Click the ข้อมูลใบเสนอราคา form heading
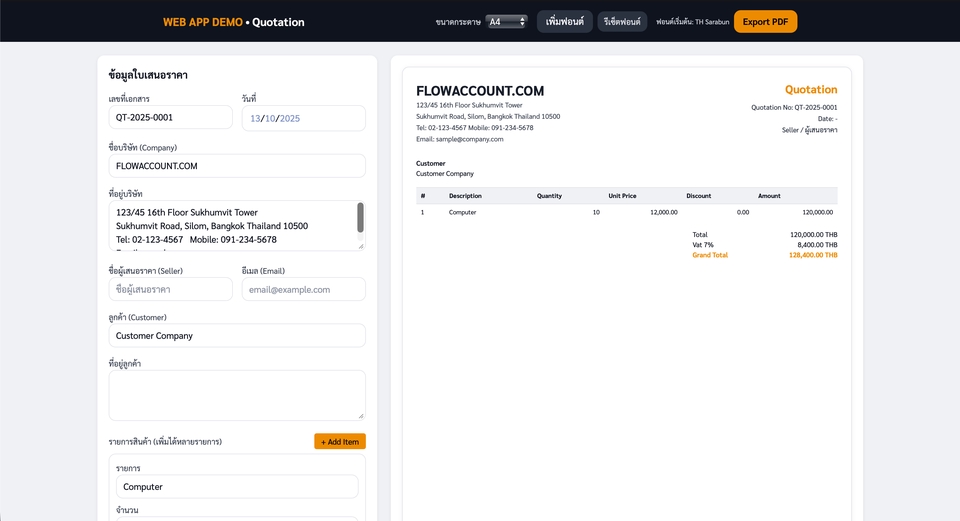This screenshot has height=521, width=960. 148,75
